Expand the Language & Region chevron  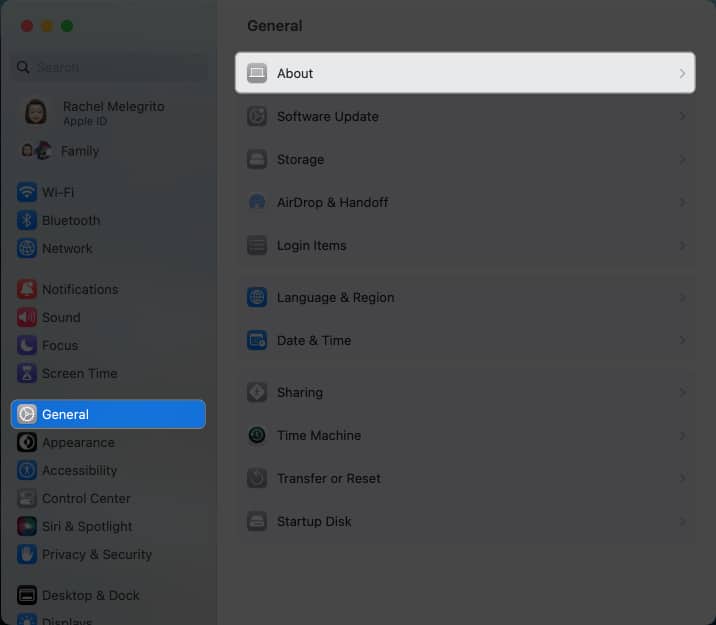click(x=682, y=297)
